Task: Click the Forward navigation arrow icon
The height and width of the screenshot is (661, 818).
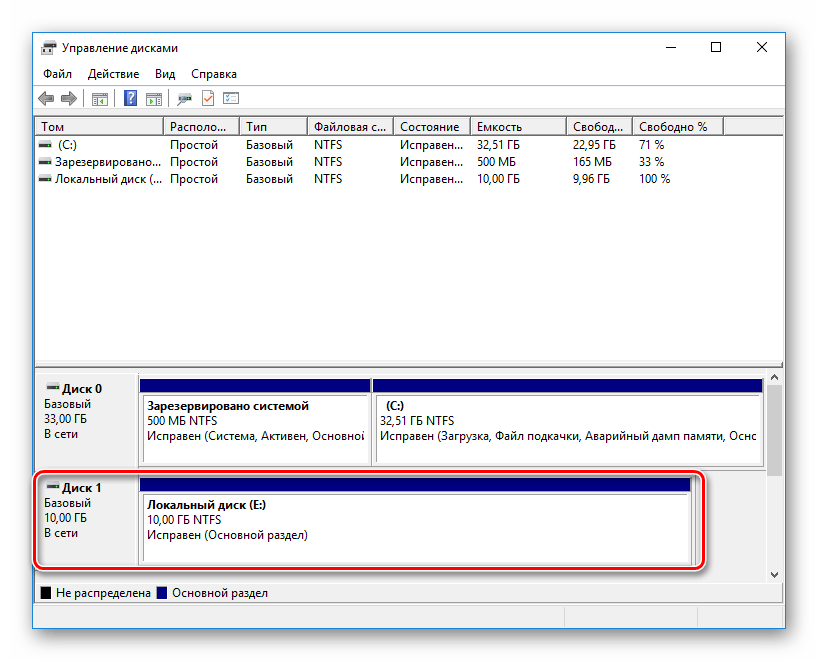Action: [68, 98]
